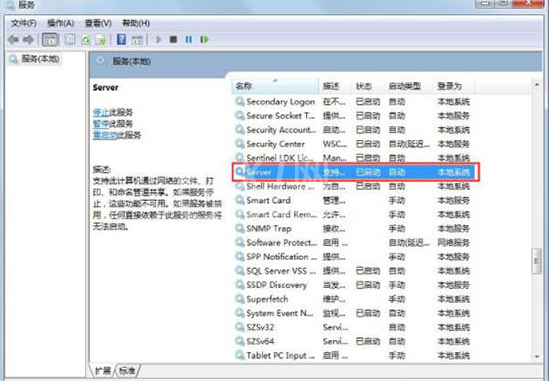Open the 查看(V) menu

(x=98, y=23)
